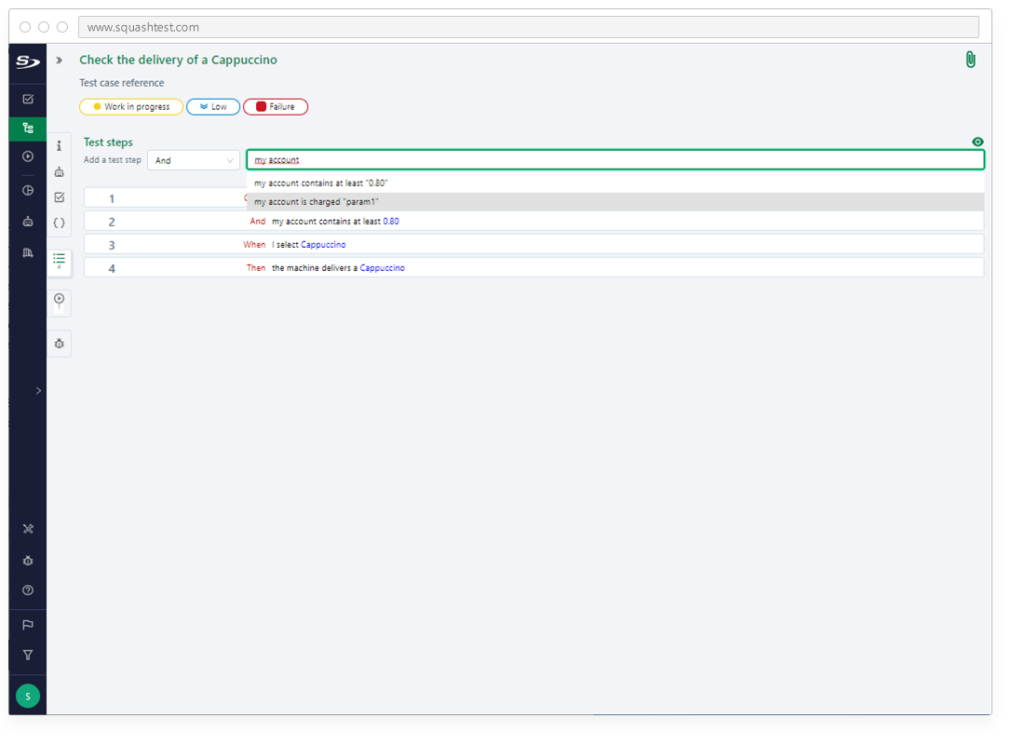Open the user avatar S menu
This screenshot has width=1024, height=745.
coord(27,696)
